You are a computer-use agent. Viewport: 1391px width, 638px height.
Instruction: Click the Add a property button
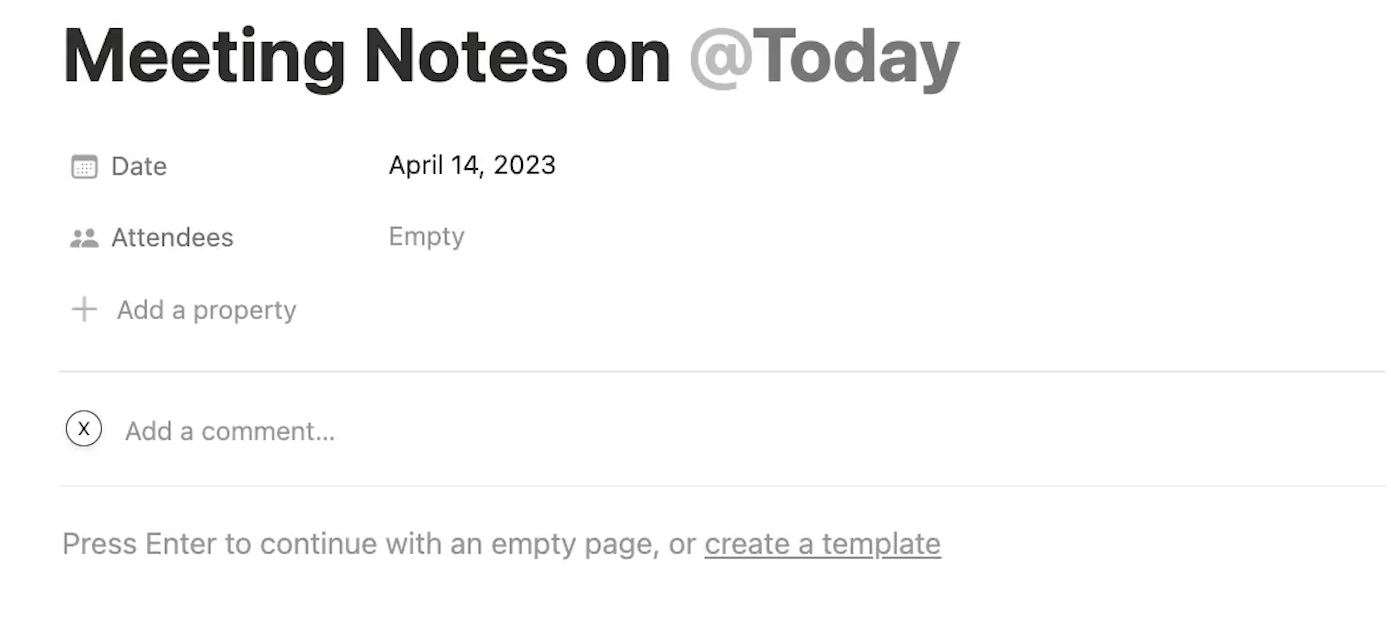click(184, 310)
